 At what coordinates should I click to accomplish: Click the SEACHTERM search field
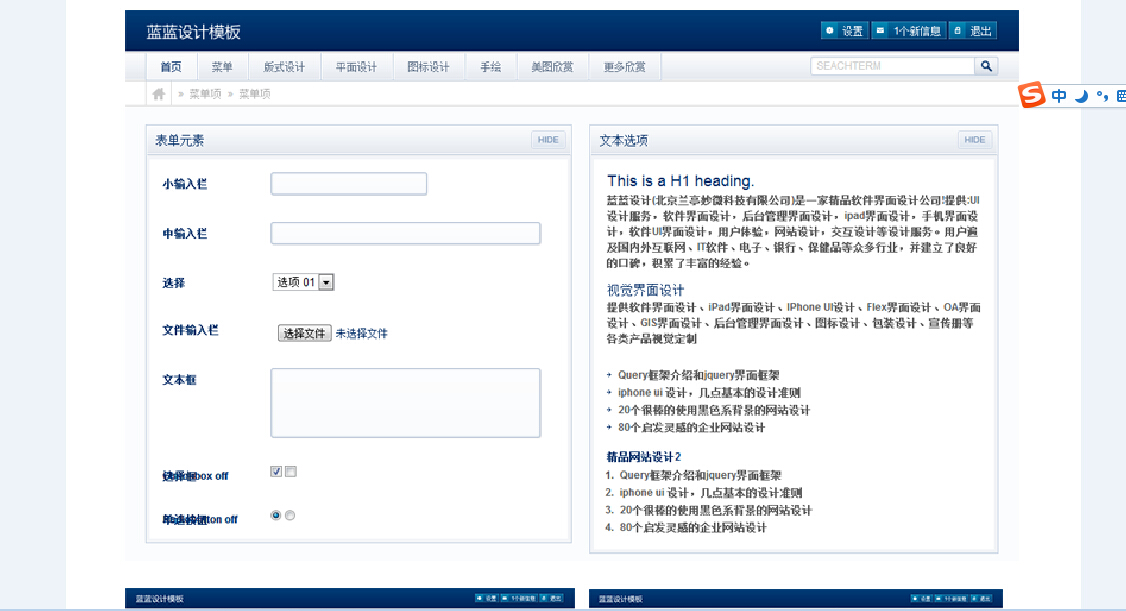(x=892, y=66)
